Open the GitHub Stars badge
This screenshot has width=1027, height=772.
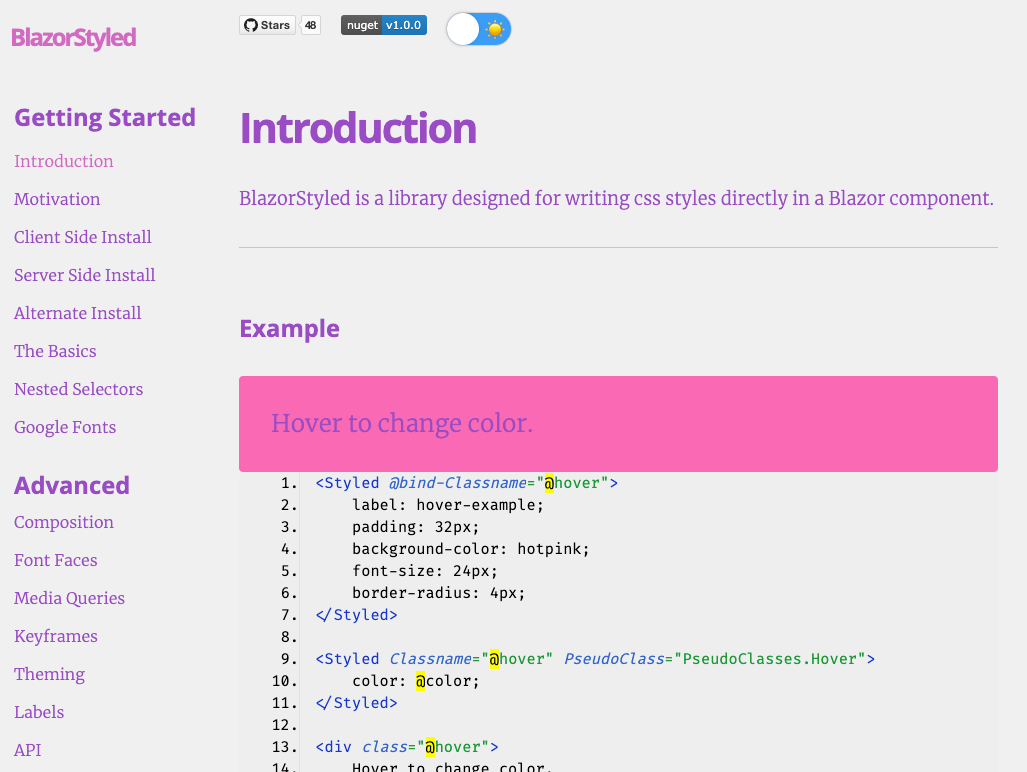tap(267, 26)
